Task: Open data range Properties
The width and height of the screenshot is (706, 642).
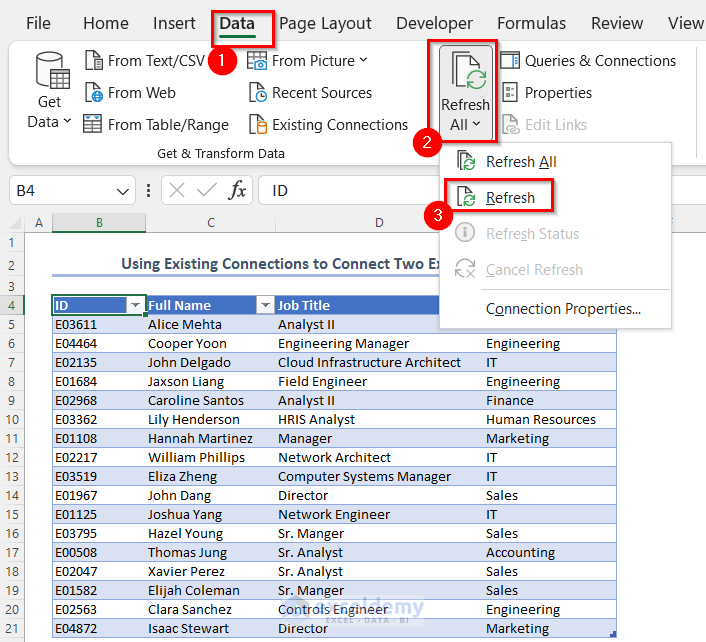Action: (547, 93)
